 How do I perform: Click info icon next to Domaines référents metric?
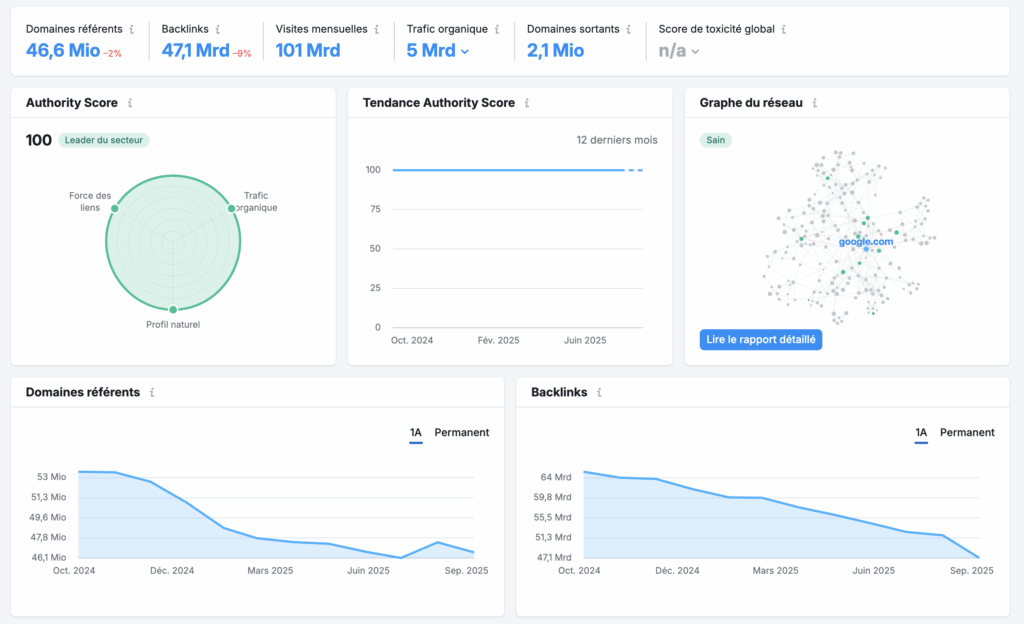131,30
